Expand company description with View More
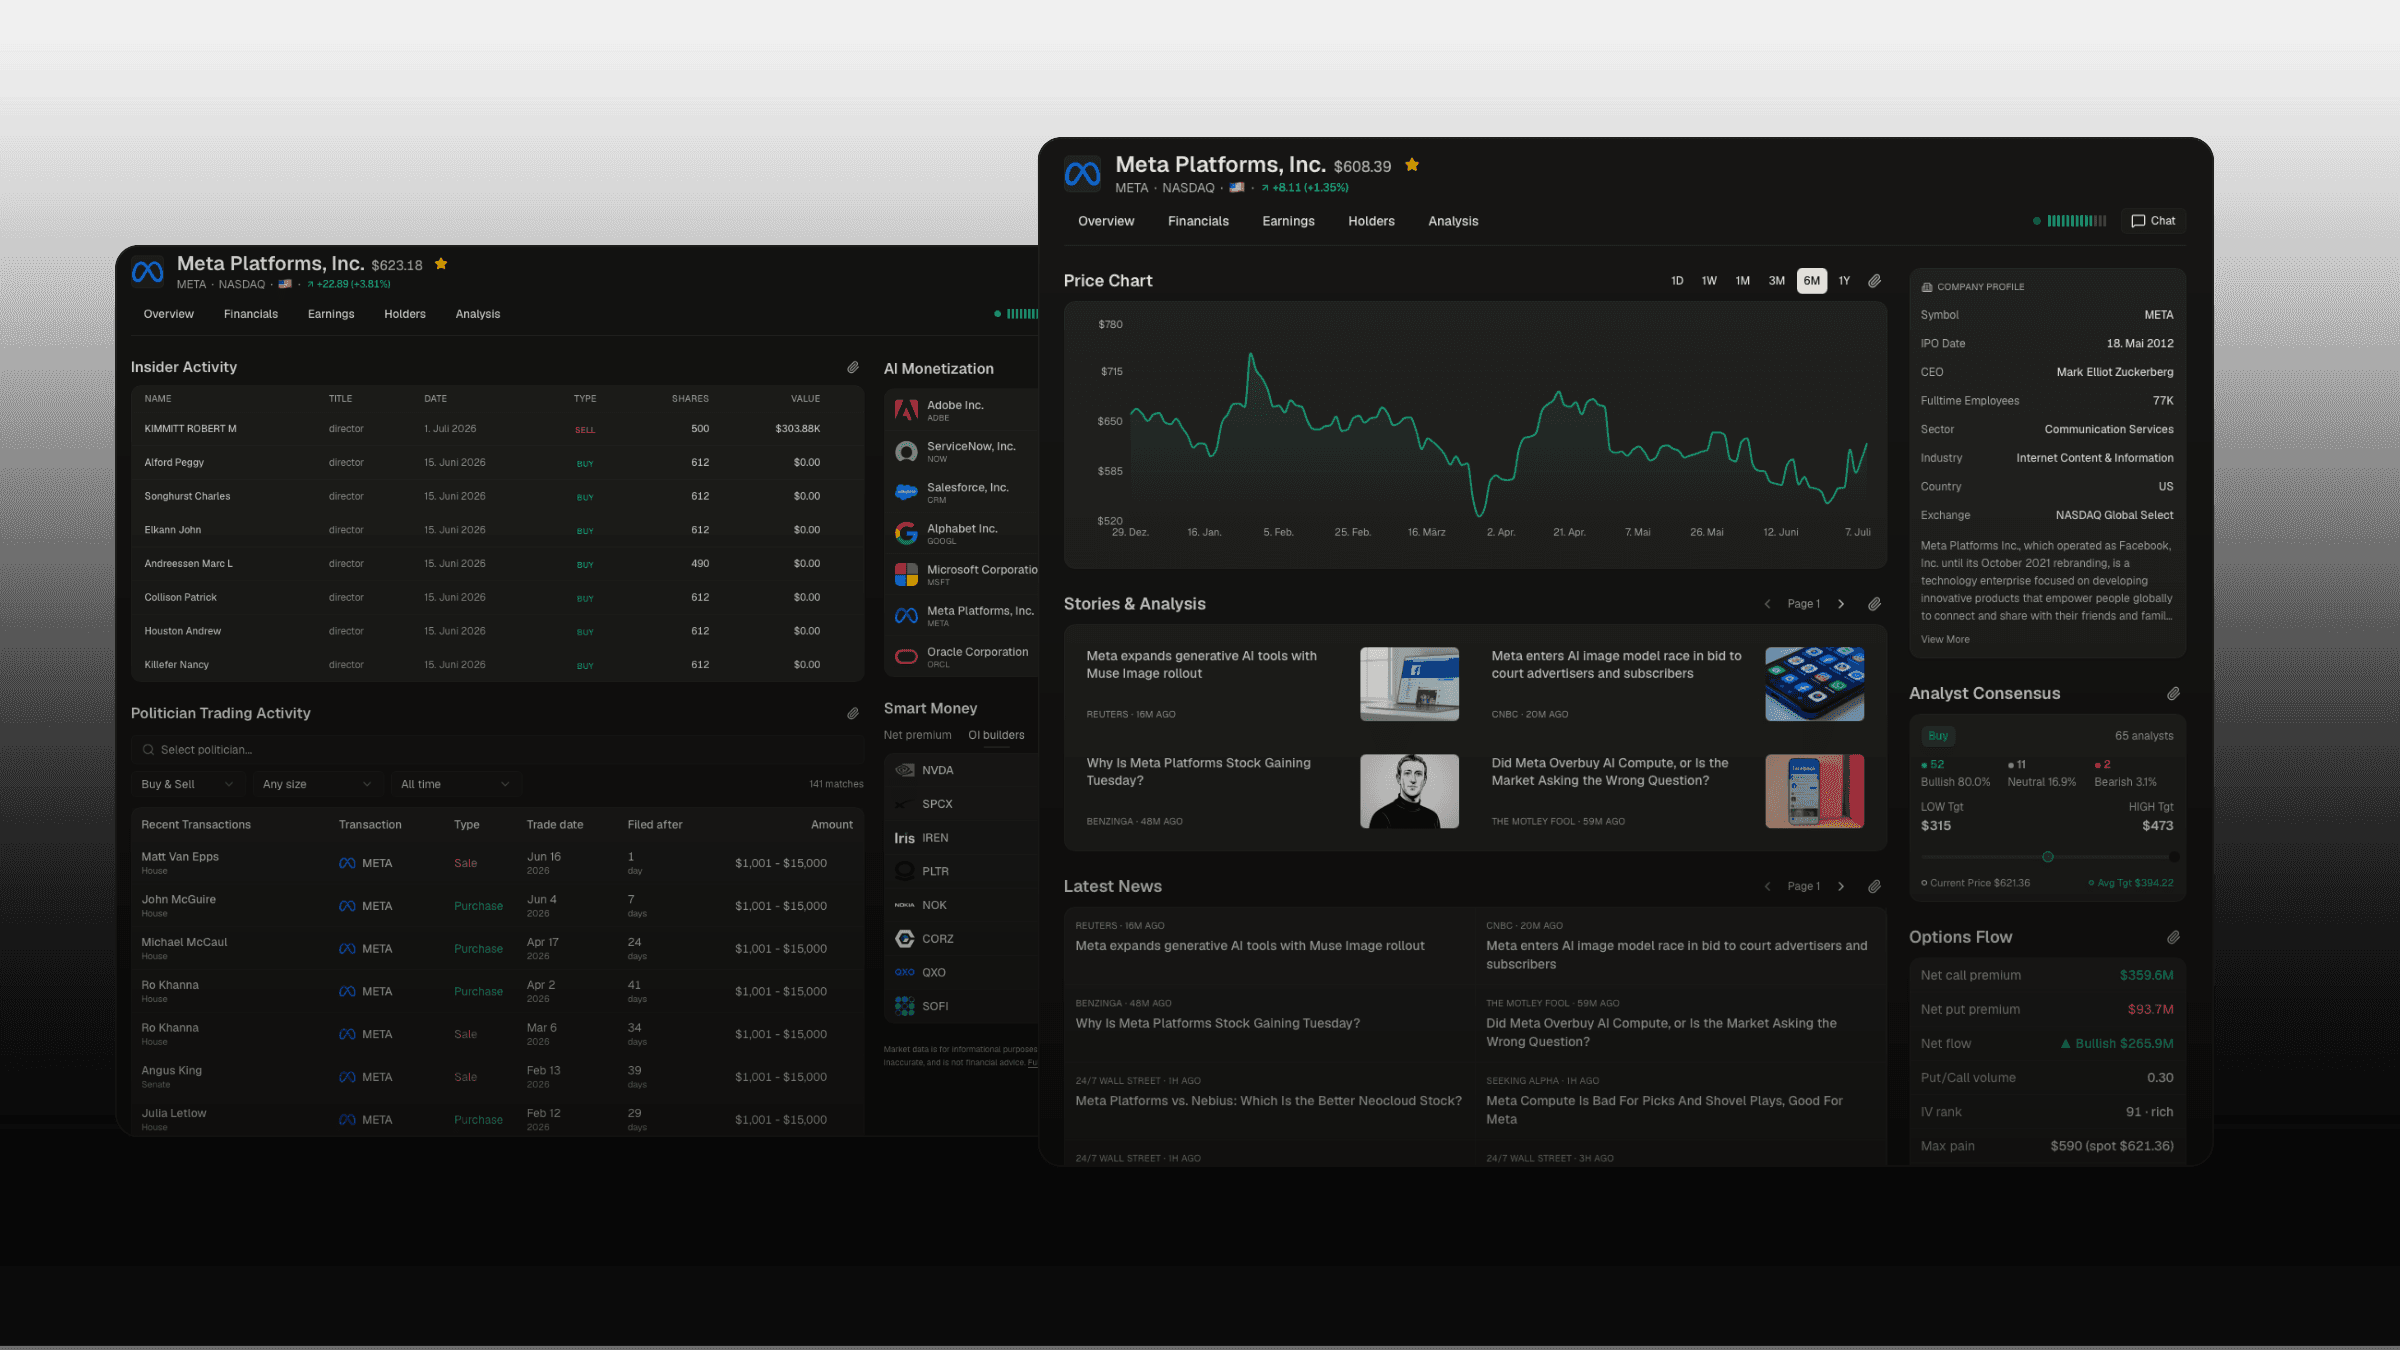Image resolution: width=2400 pixels, height=1350 pixels. (x=1945, y=640)
